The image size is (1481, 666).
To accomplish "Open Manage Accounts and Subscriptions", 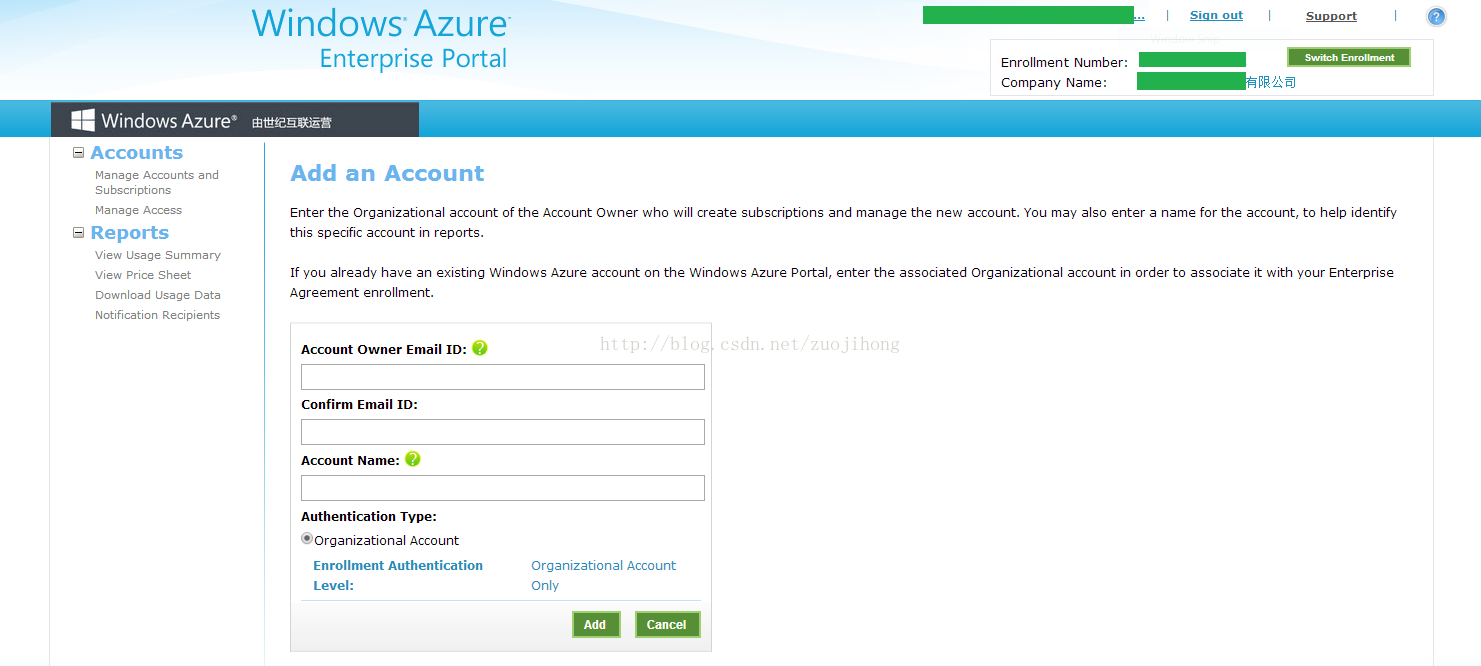I will 157,182.
